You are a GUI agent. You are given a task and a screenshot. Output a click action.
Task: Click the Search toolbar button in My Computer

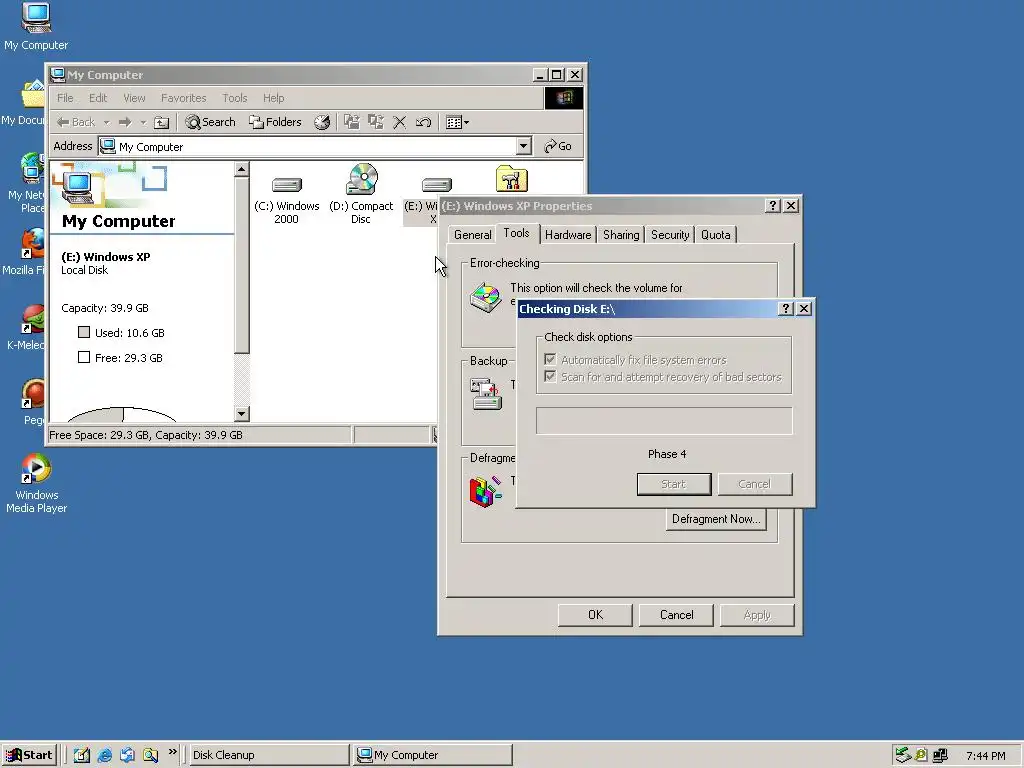coord(210,122)
